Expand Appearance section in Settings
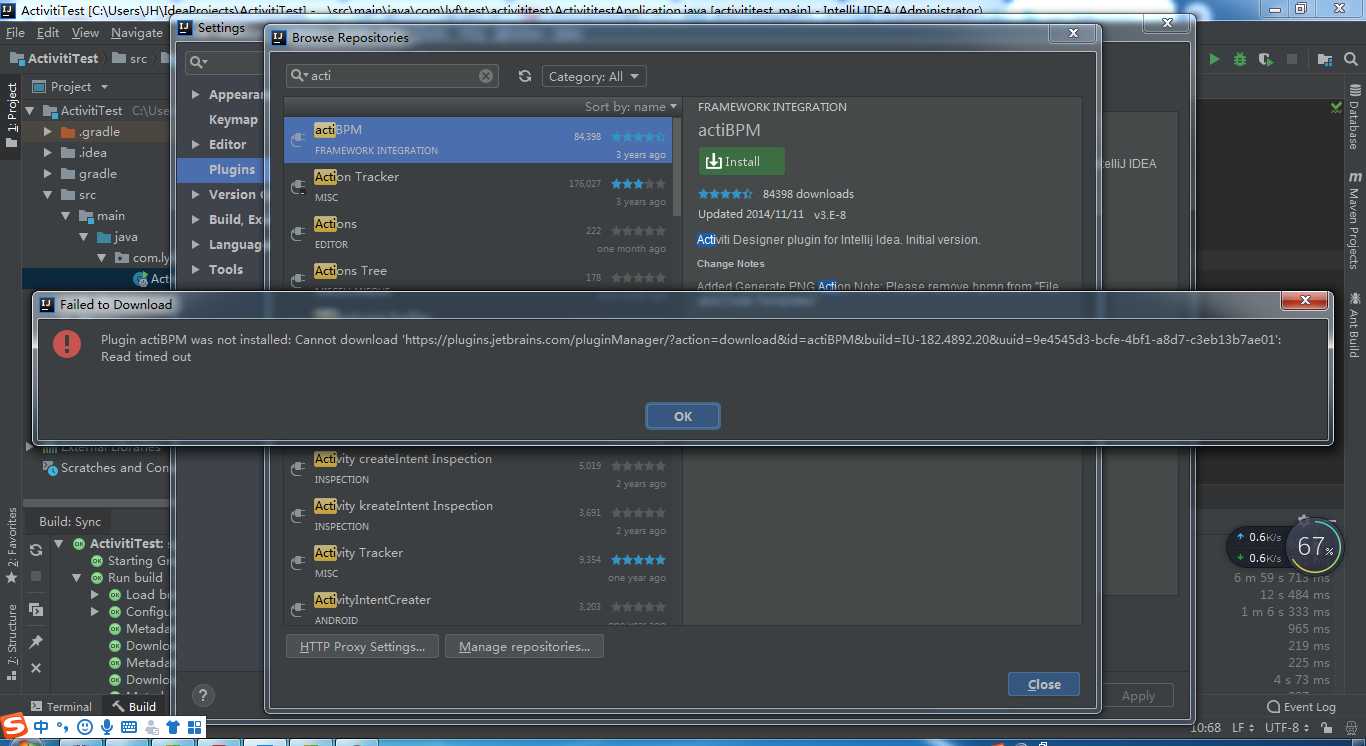 pyautogui.click(x=196, y=95)
